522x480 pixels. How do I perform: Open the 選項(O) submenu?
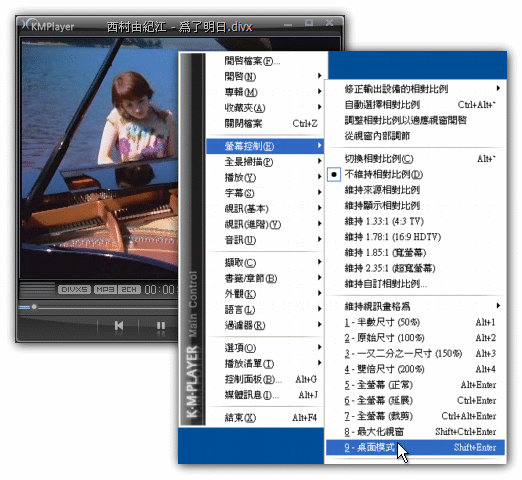point(265,348)
